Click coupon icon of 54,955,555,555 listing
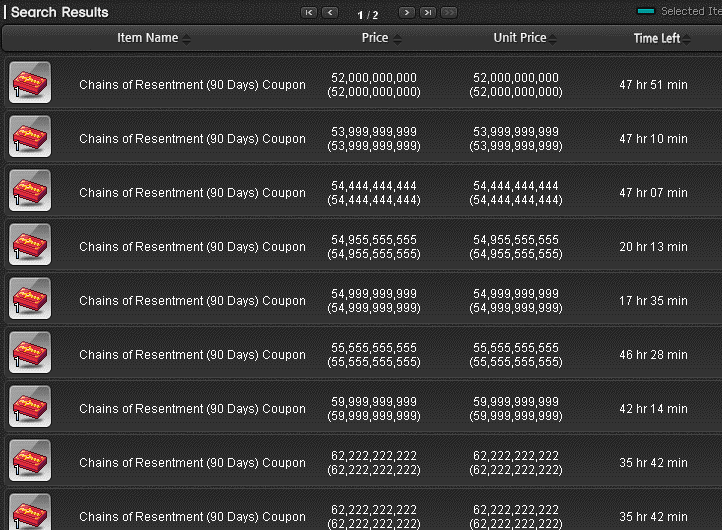The height and width of the screenshot is (530, 722). click(30, 245)
